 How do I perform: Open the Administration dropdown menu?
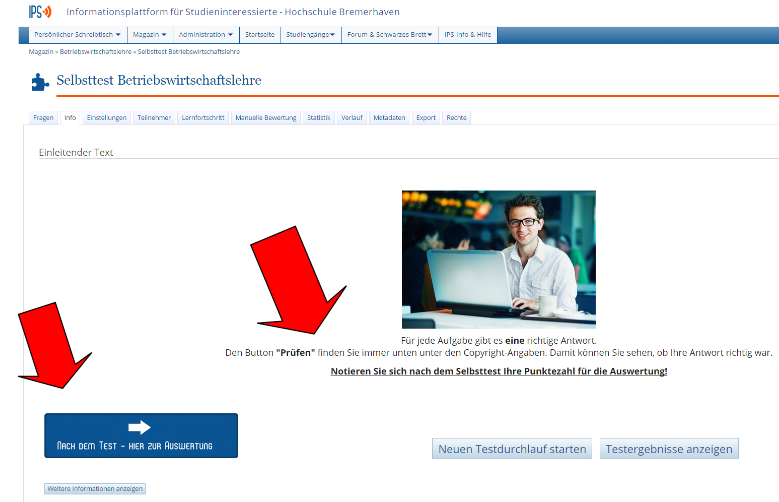tap(204, 35)
